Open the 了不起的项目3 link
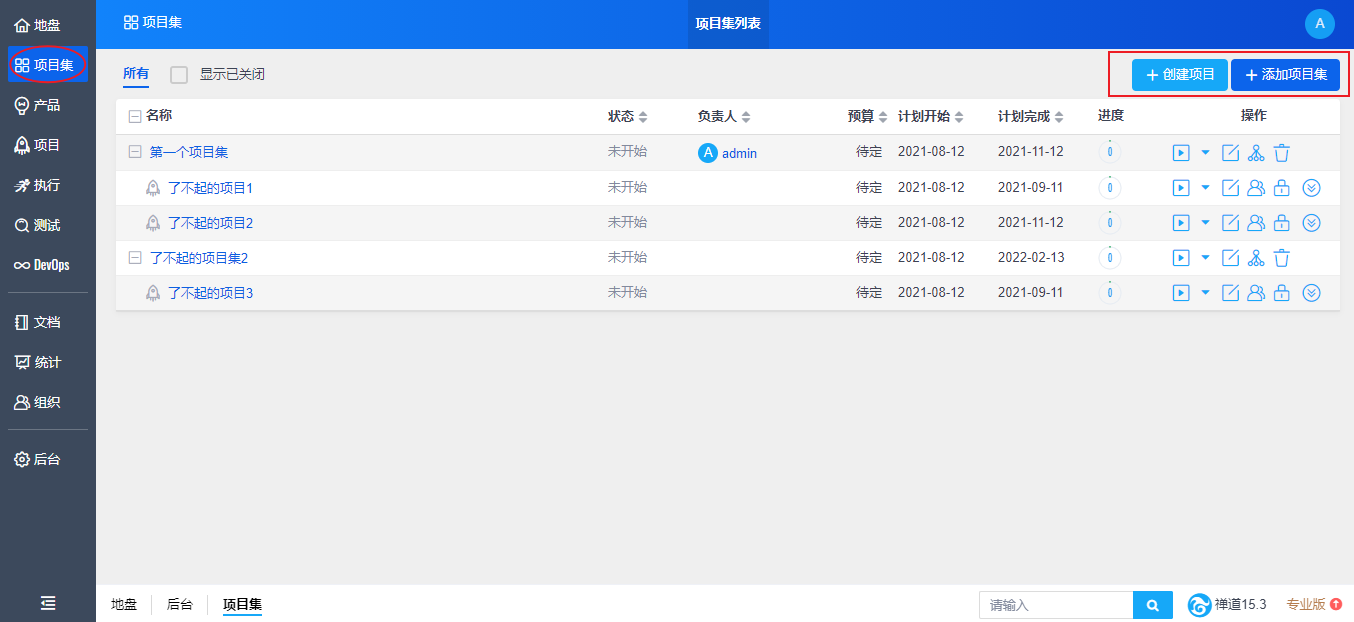1354x622 pixels. (x=210, y=293)
